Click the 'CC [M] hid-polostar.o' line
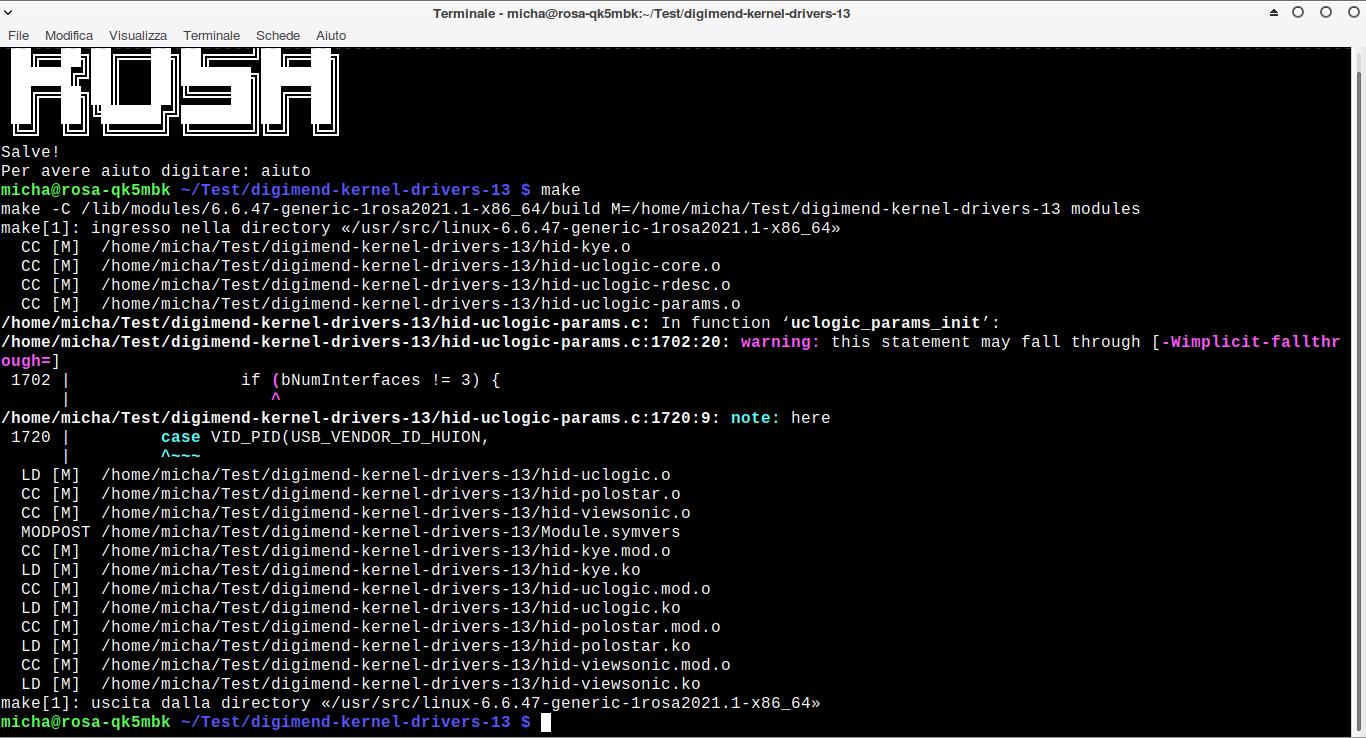 pos(351,494)
